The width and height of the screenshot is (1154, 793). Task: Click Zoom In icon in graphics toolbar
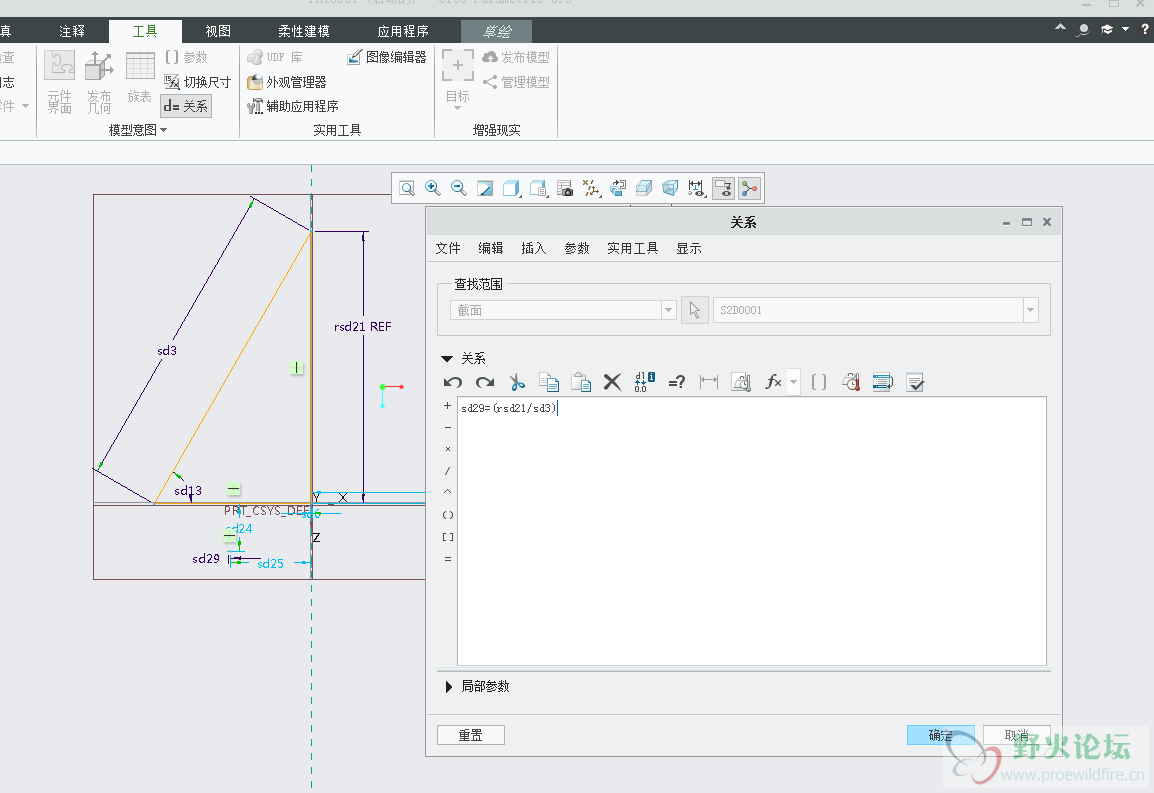tap(433, 188)
